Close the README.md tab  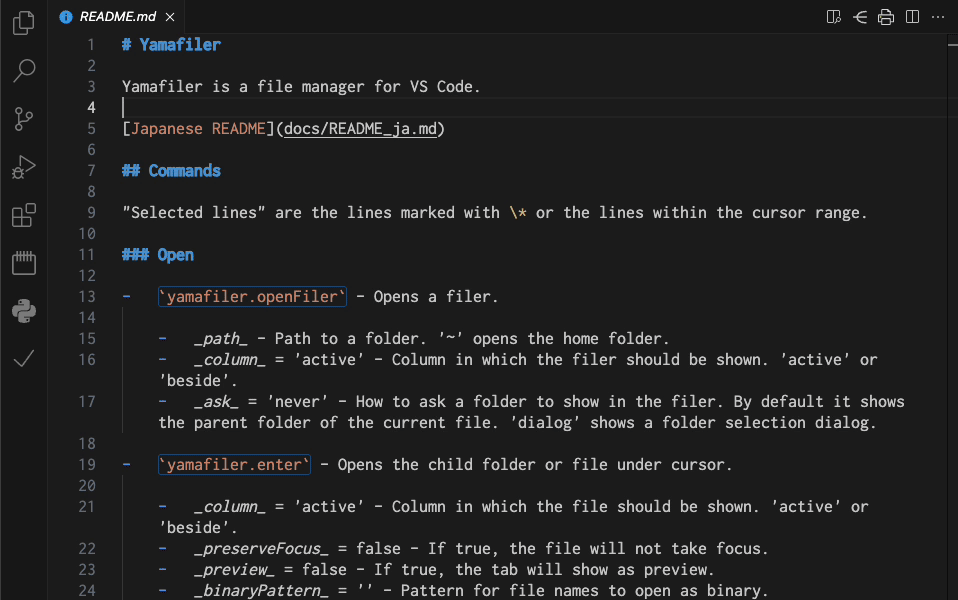[170, 17]
